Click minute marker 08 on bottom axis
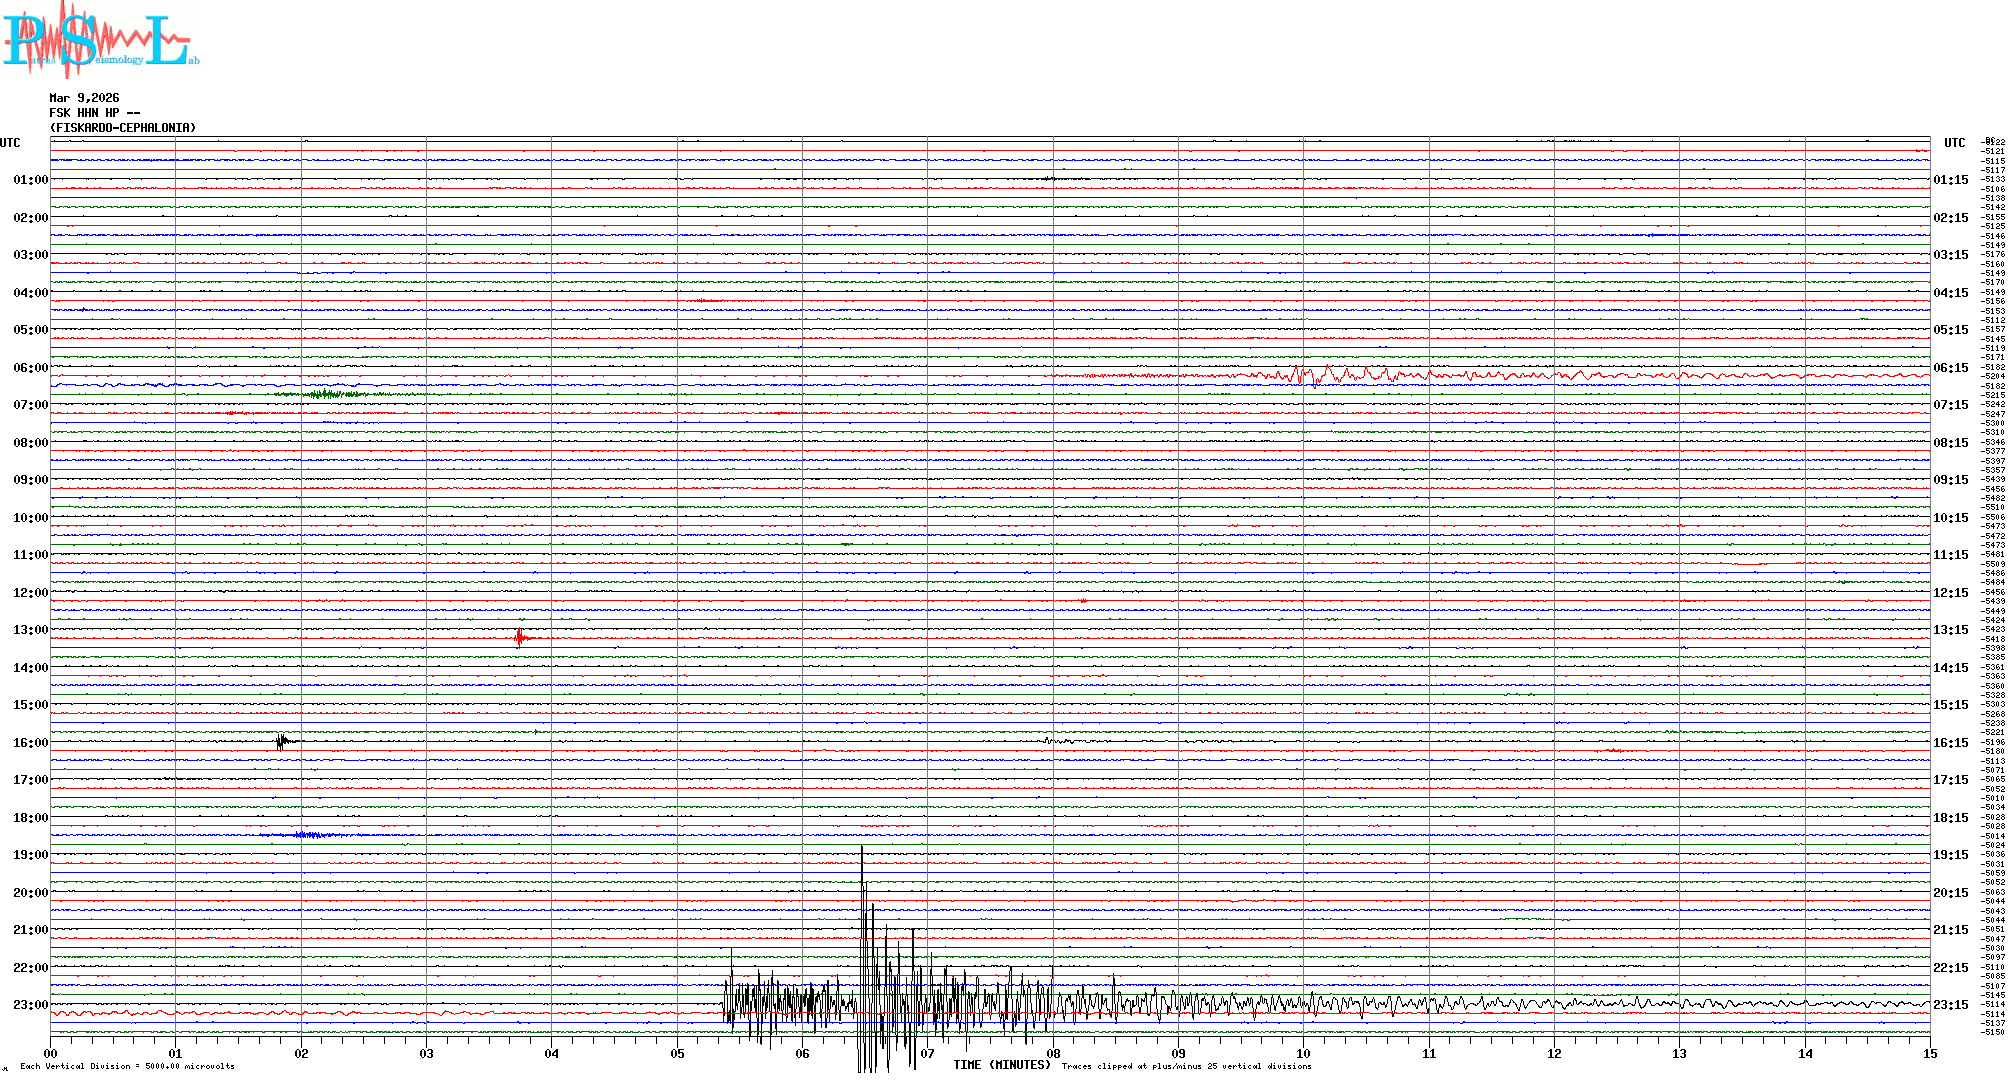Screen dimensions: 2010x1080 (1053, 1053)
